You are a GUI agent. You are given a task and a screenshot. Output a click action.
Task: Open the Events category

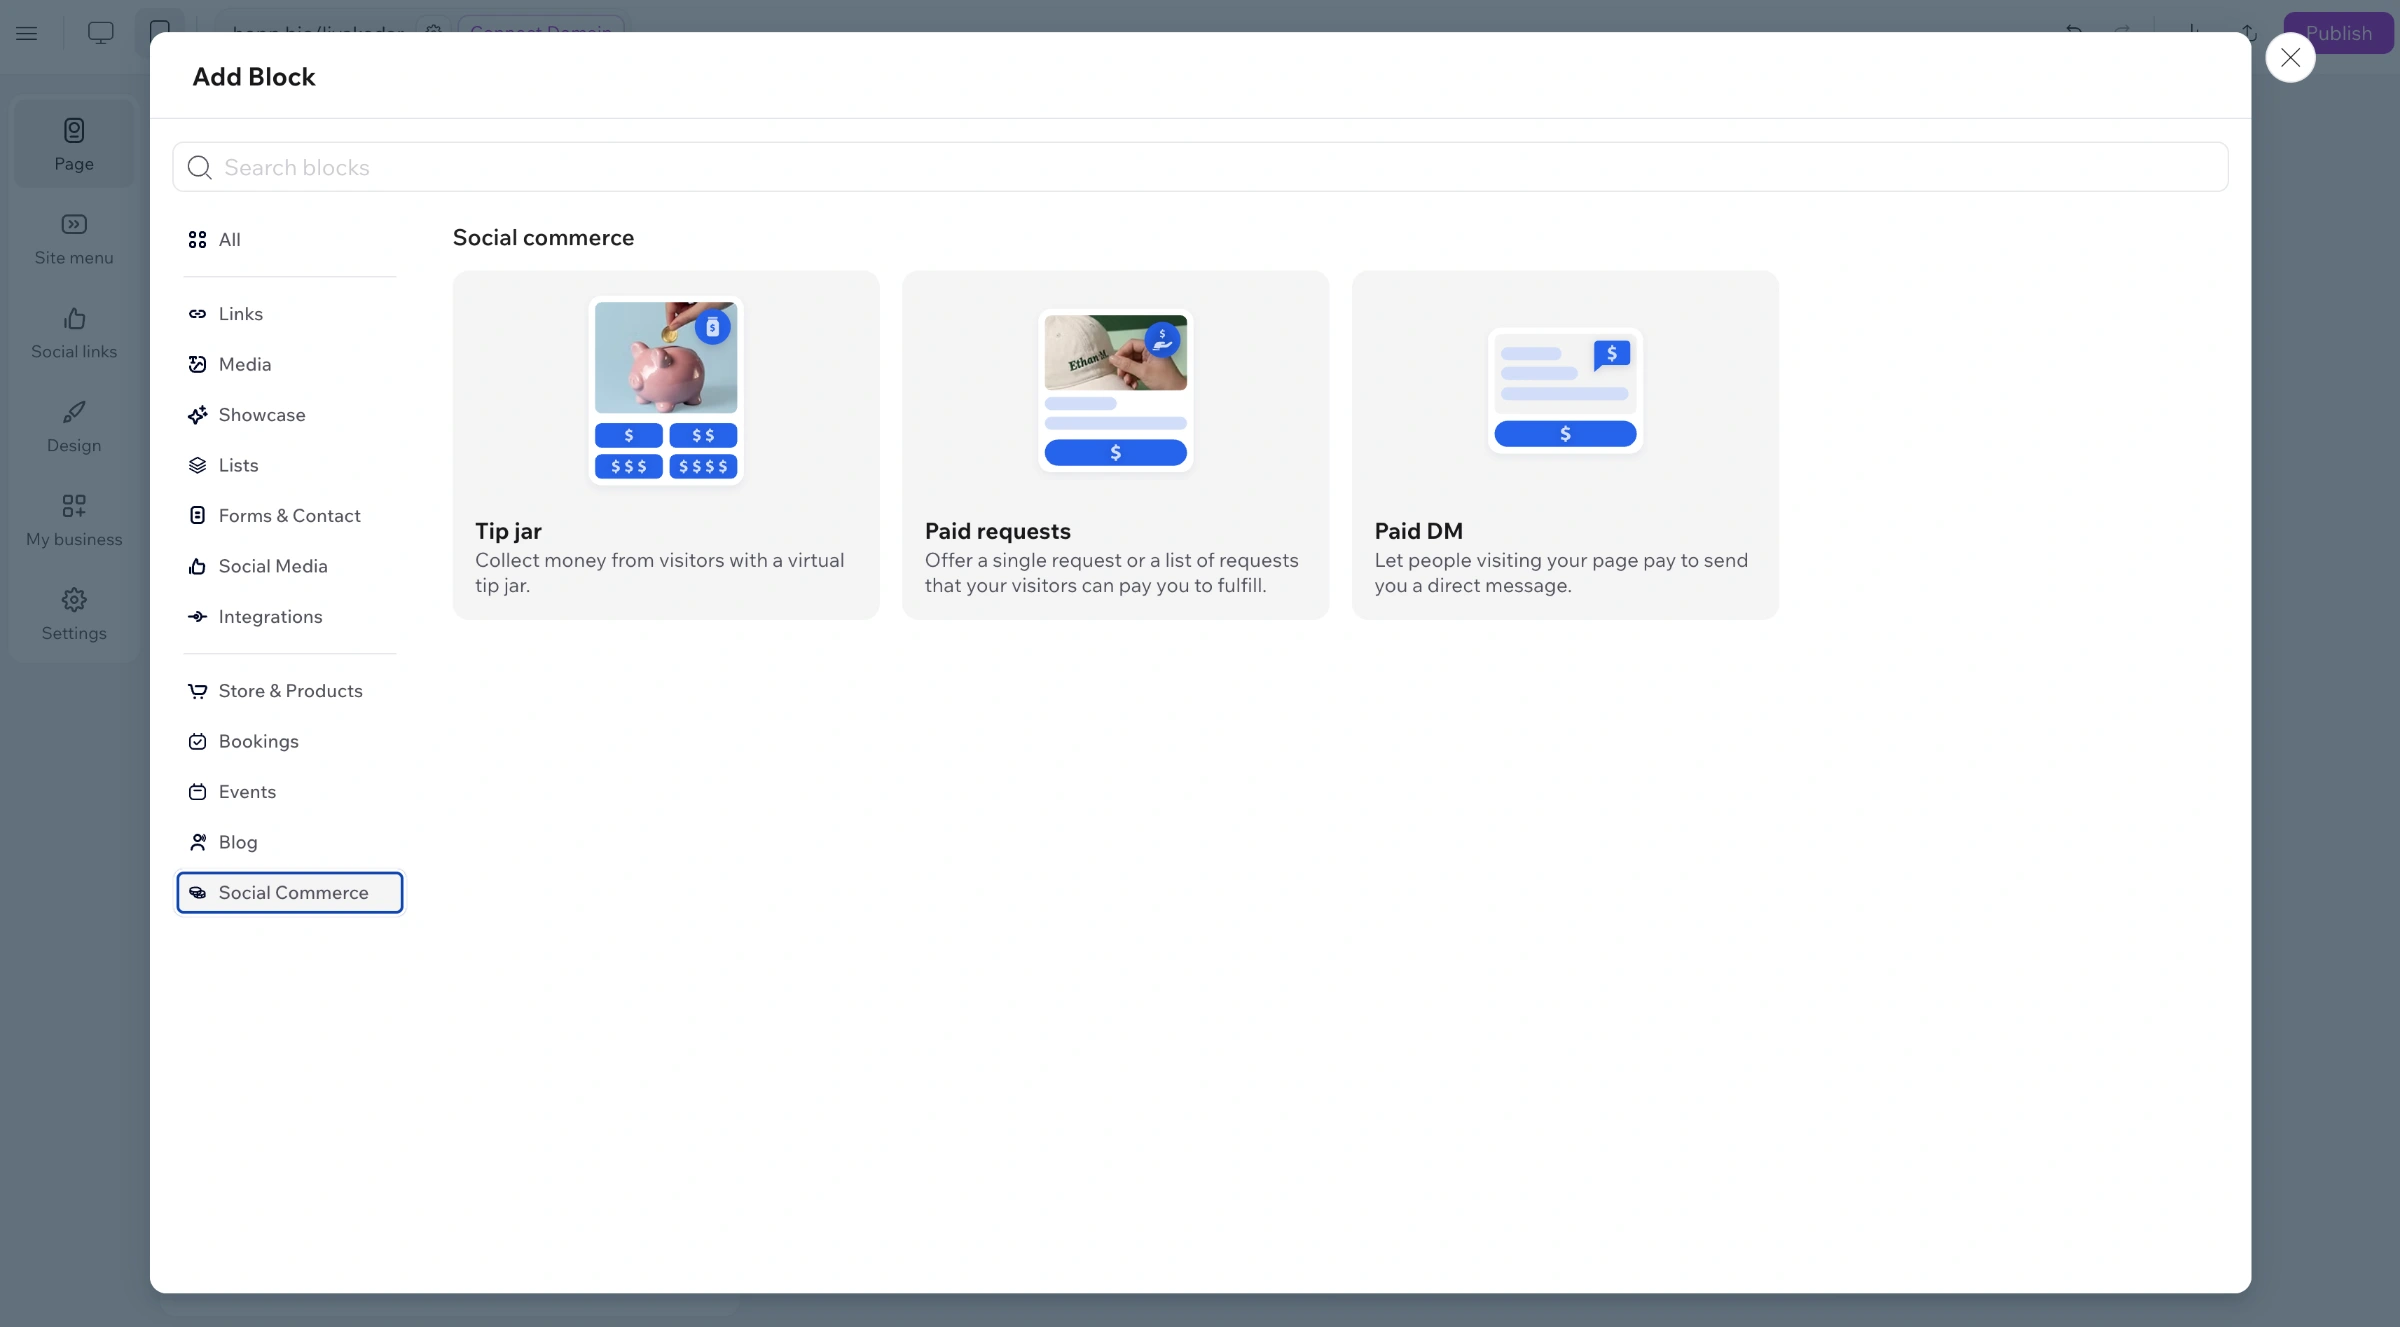coord(290,792)
